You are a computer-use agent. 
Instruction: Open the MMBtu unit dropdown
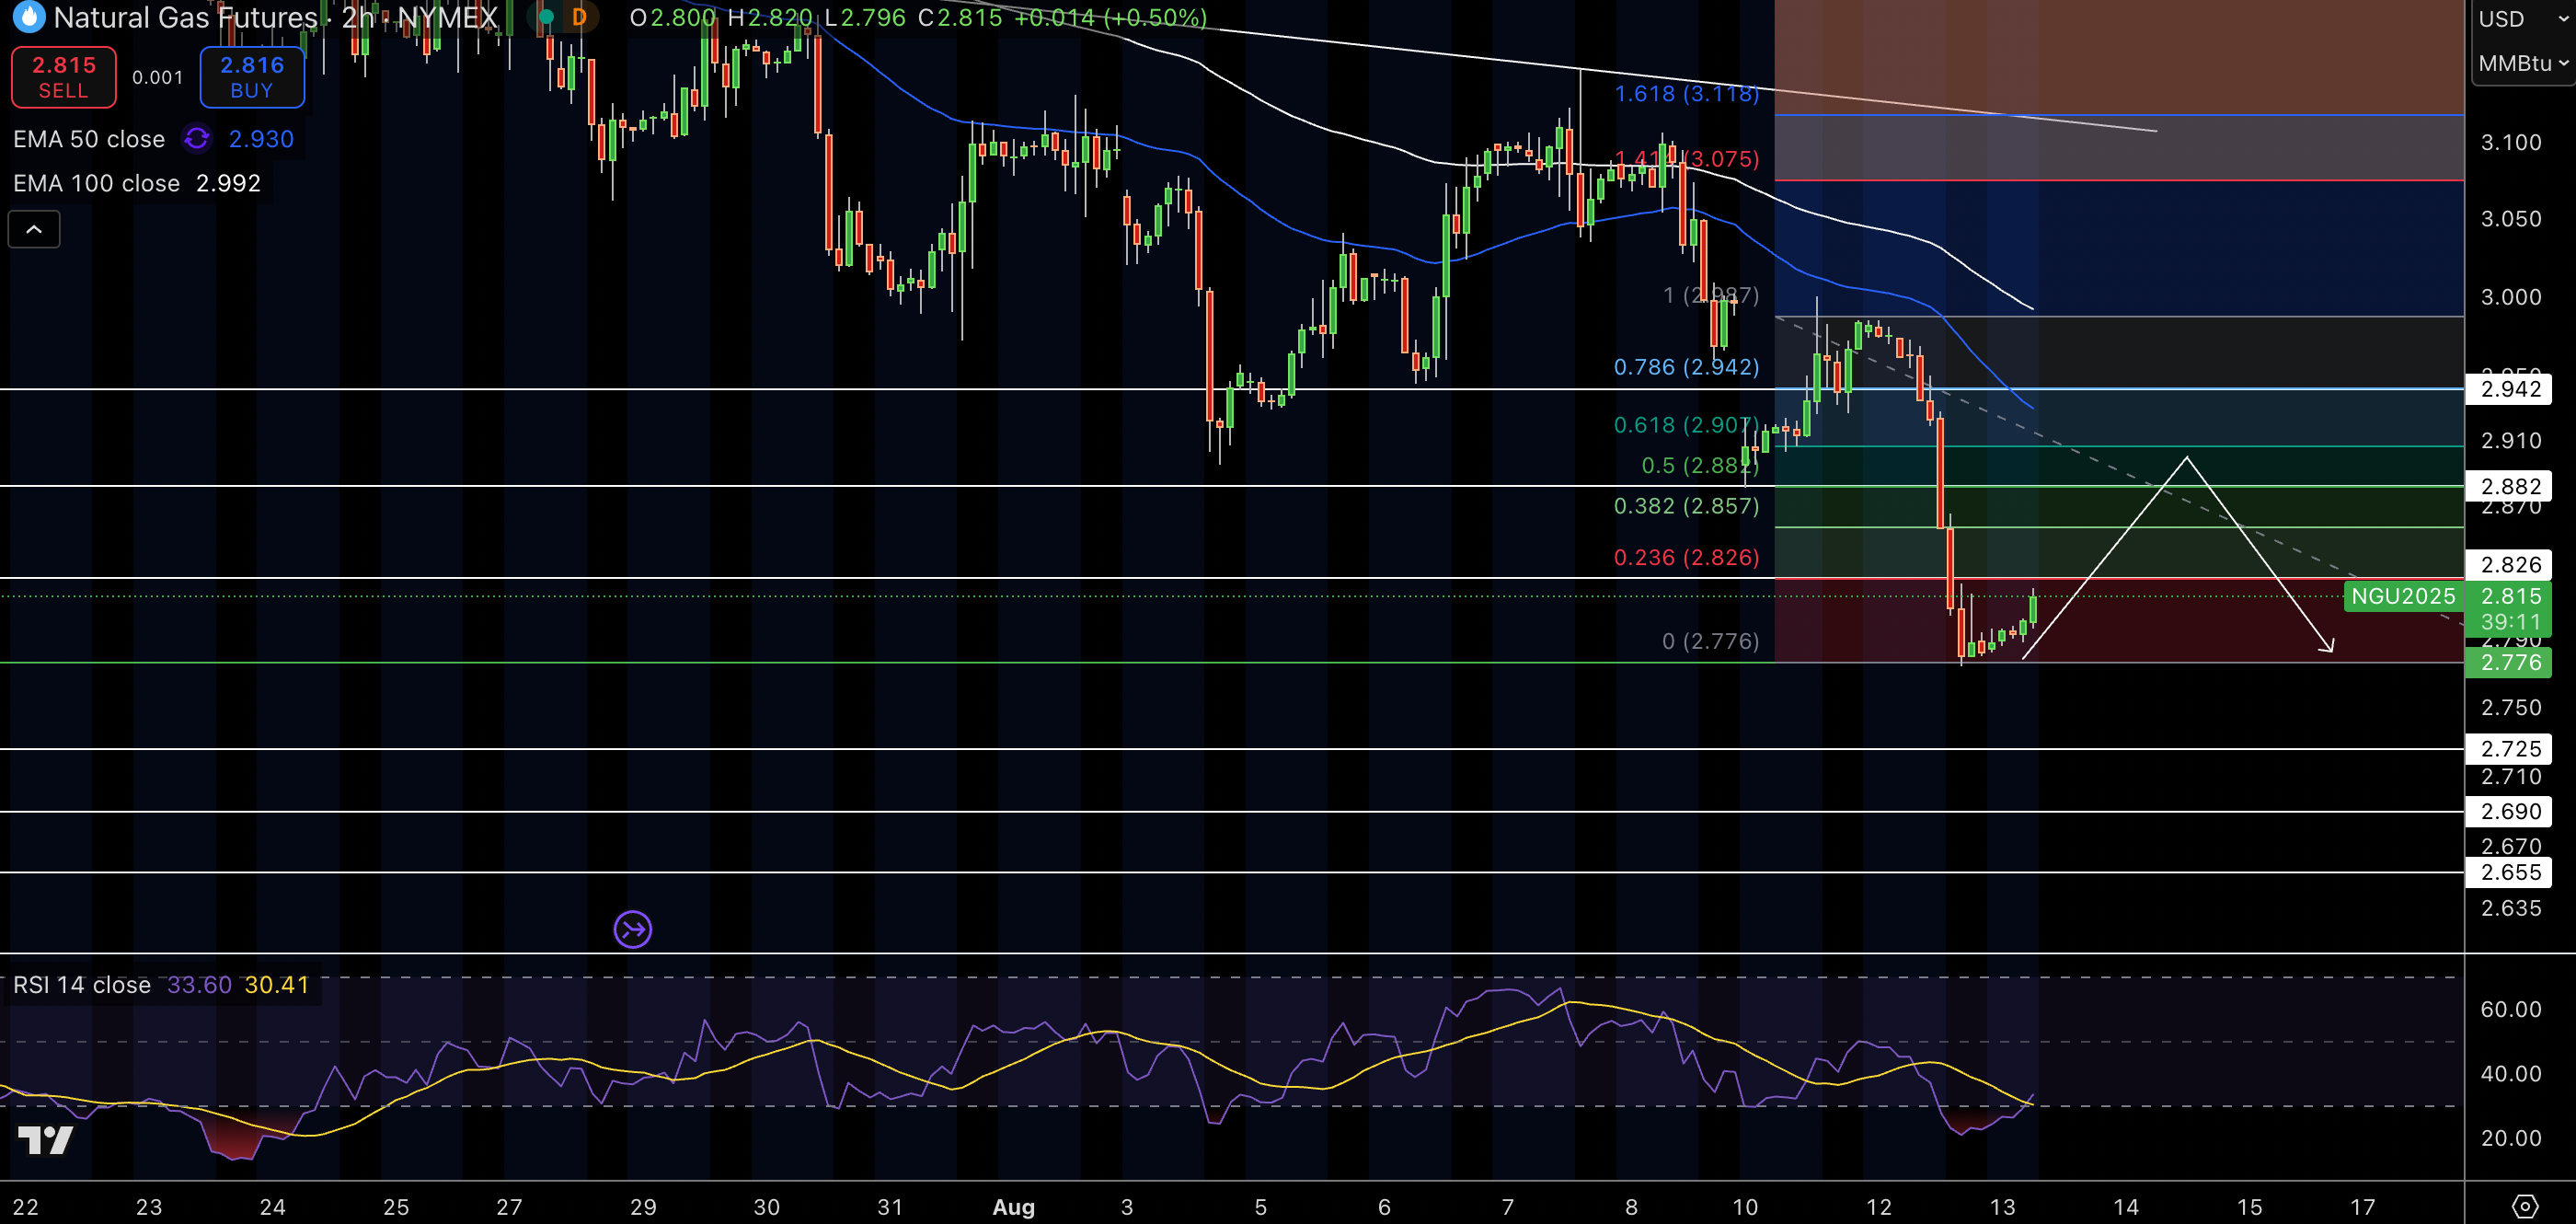[2523, 63]
